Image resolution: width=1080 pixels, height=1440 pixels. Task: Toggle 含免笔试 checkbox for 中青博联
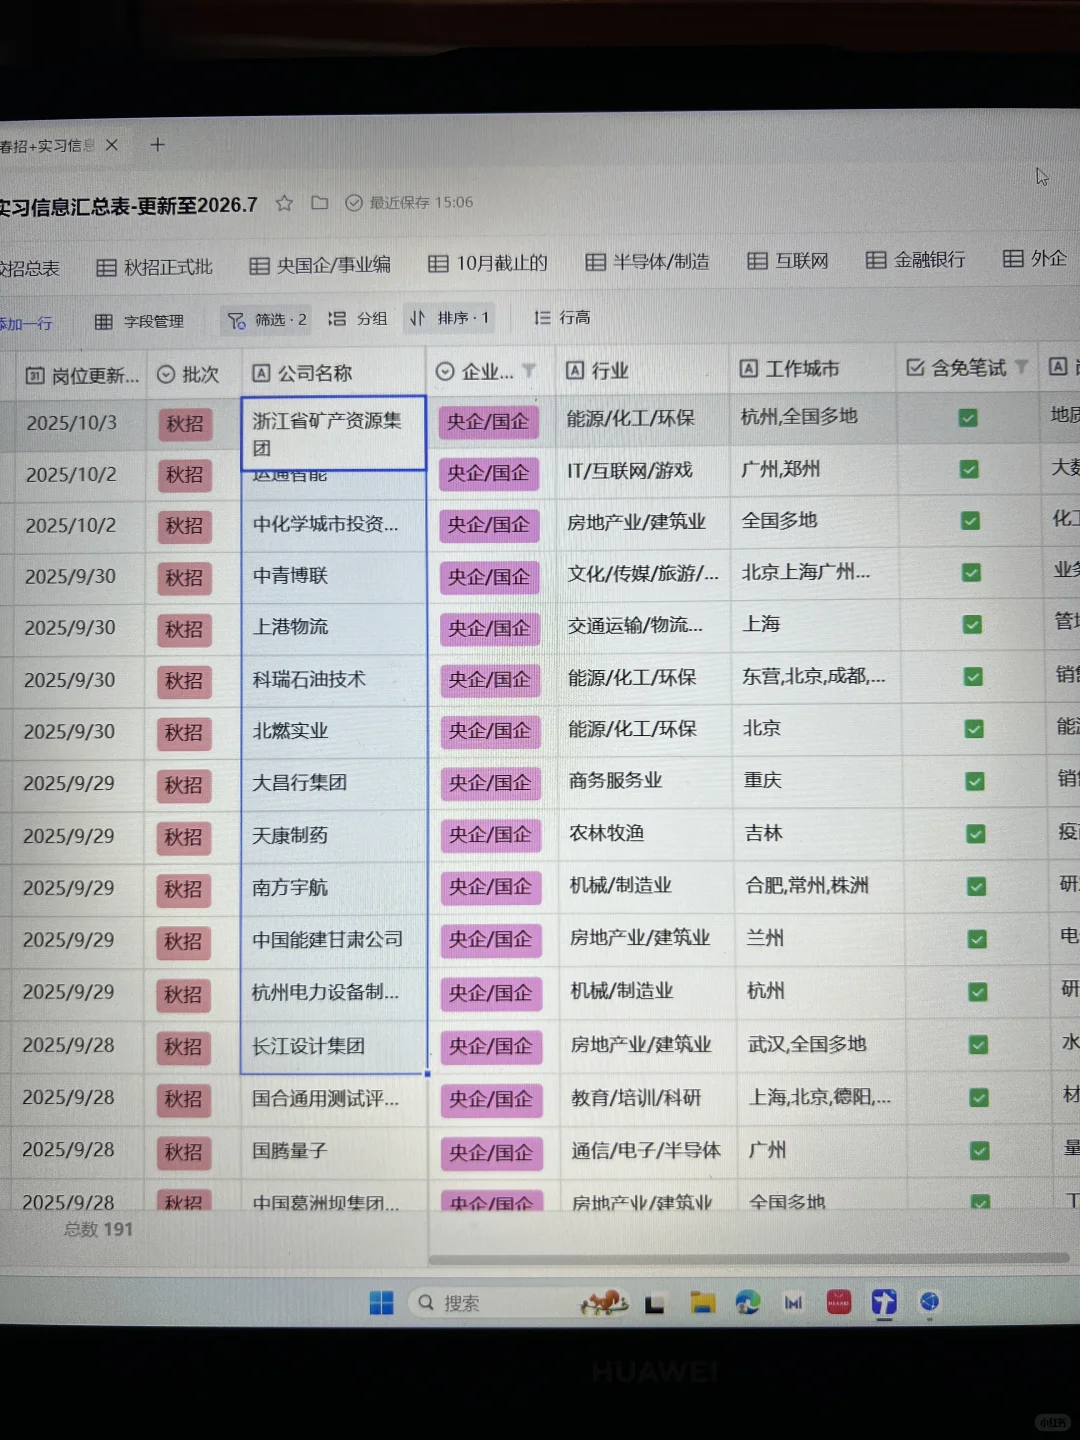(x=971, y=573)
